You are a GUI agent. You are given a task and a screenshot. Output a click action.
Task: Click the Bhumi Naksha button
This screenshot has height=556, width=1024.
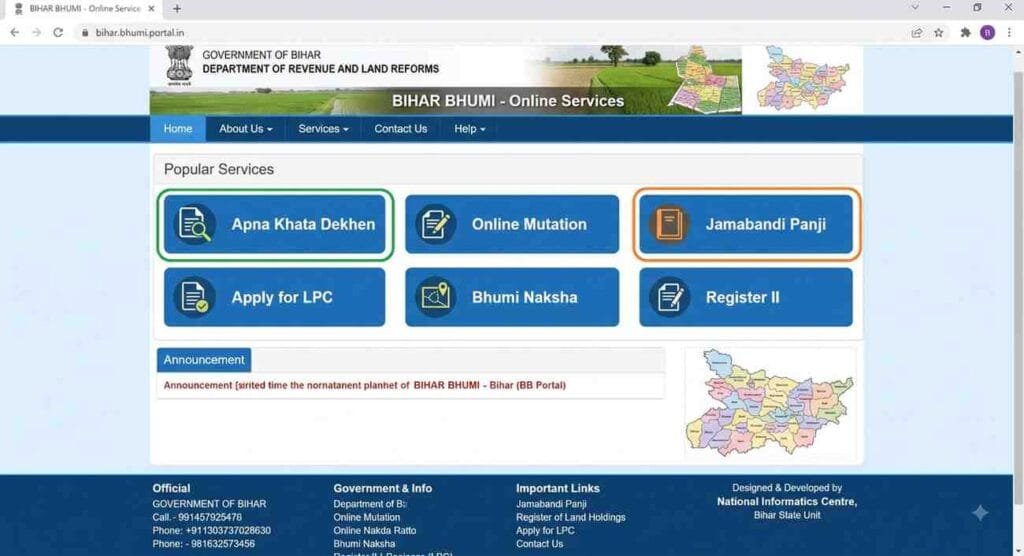click(512, 297)
